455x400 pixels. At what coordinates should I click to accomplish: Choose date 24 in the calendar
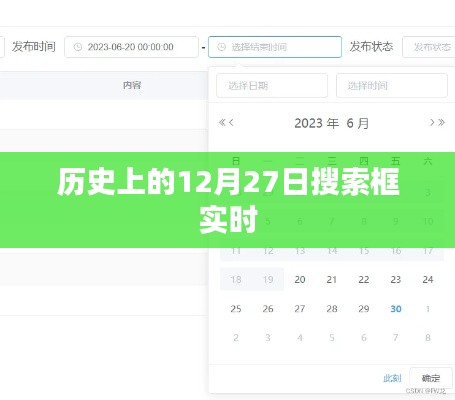[x=428, y=279]
